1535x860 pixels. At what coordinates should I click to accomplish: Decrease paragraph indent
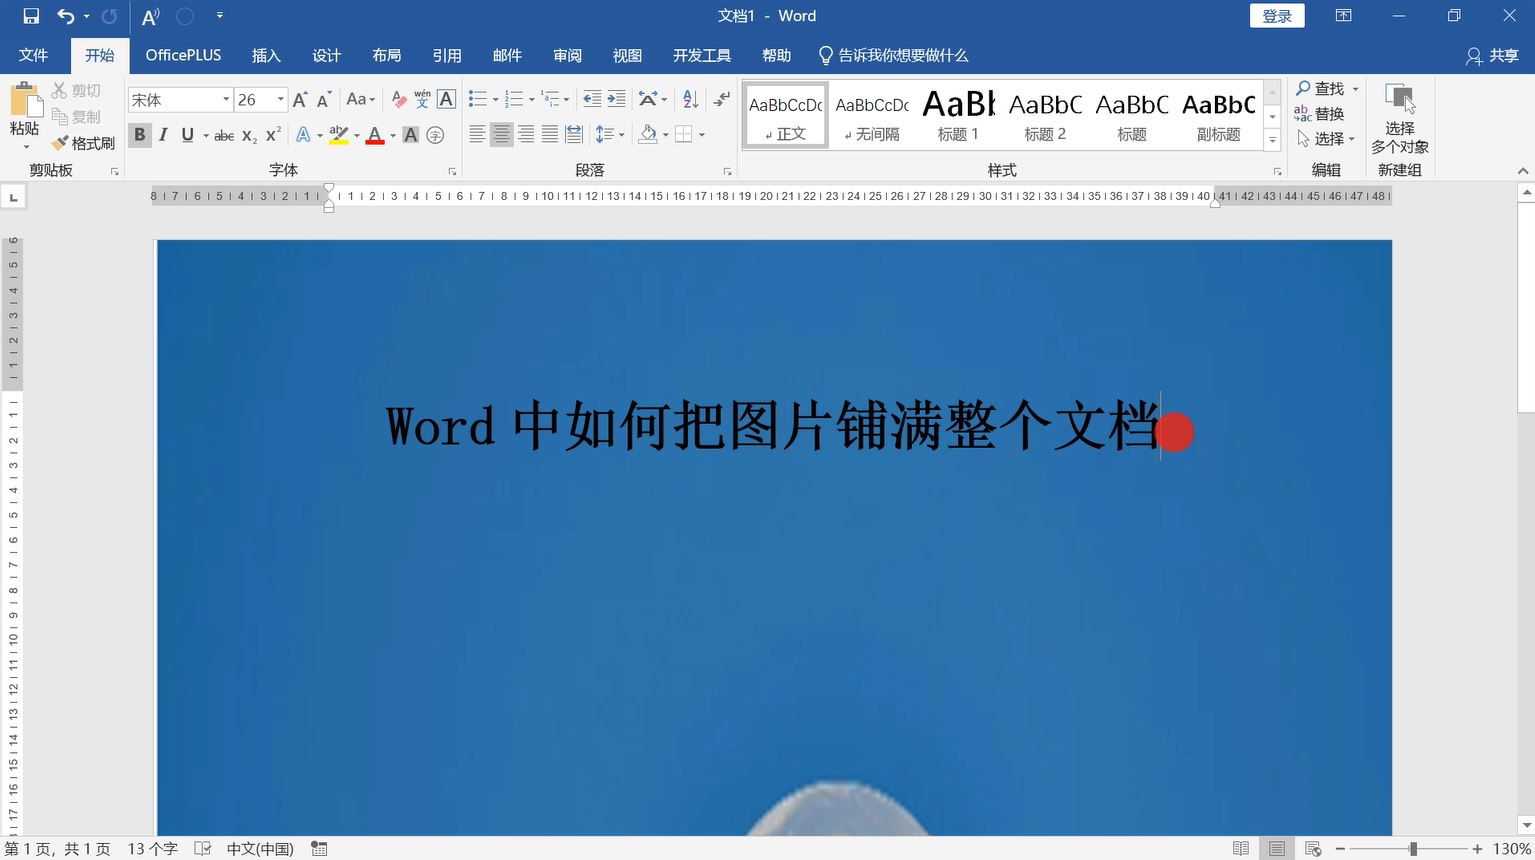pos(593,100)
